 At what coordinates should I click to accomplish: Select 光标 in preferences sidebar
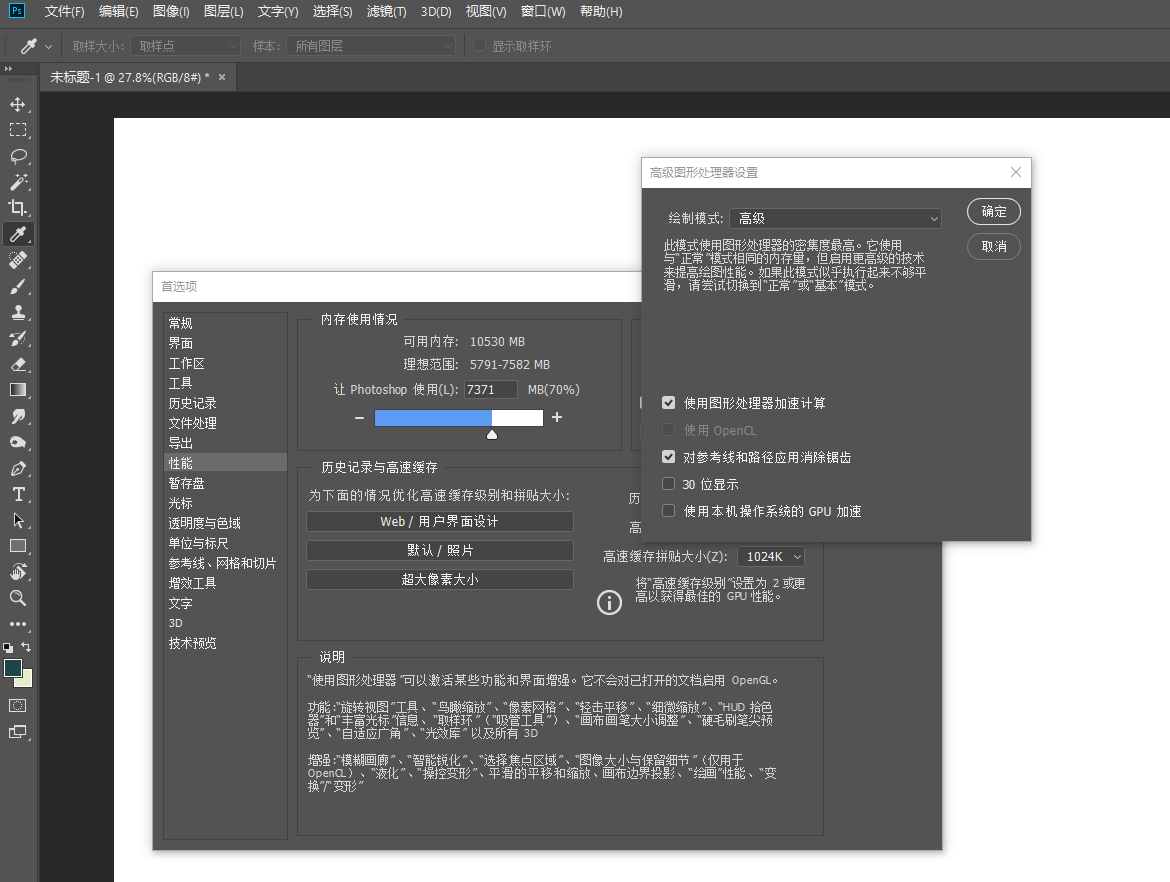181,502
